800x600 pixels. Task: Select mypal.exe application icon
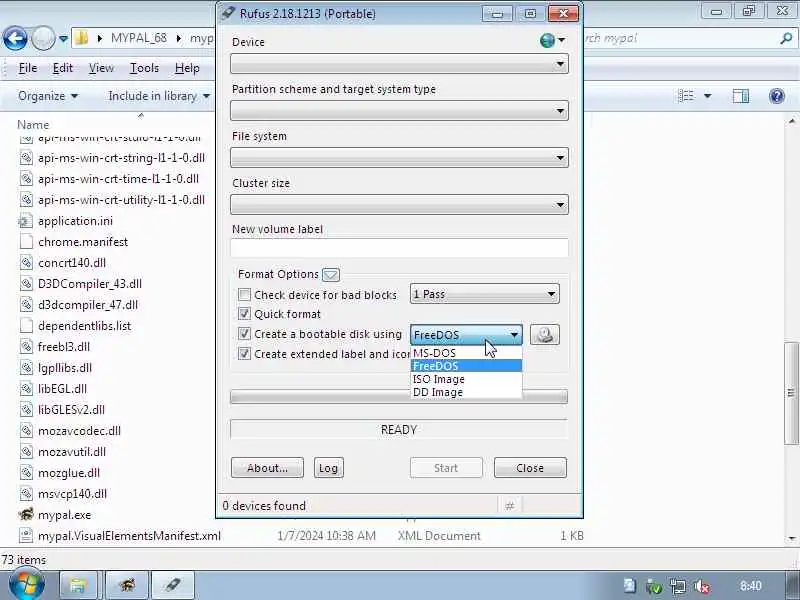point(26,514)
